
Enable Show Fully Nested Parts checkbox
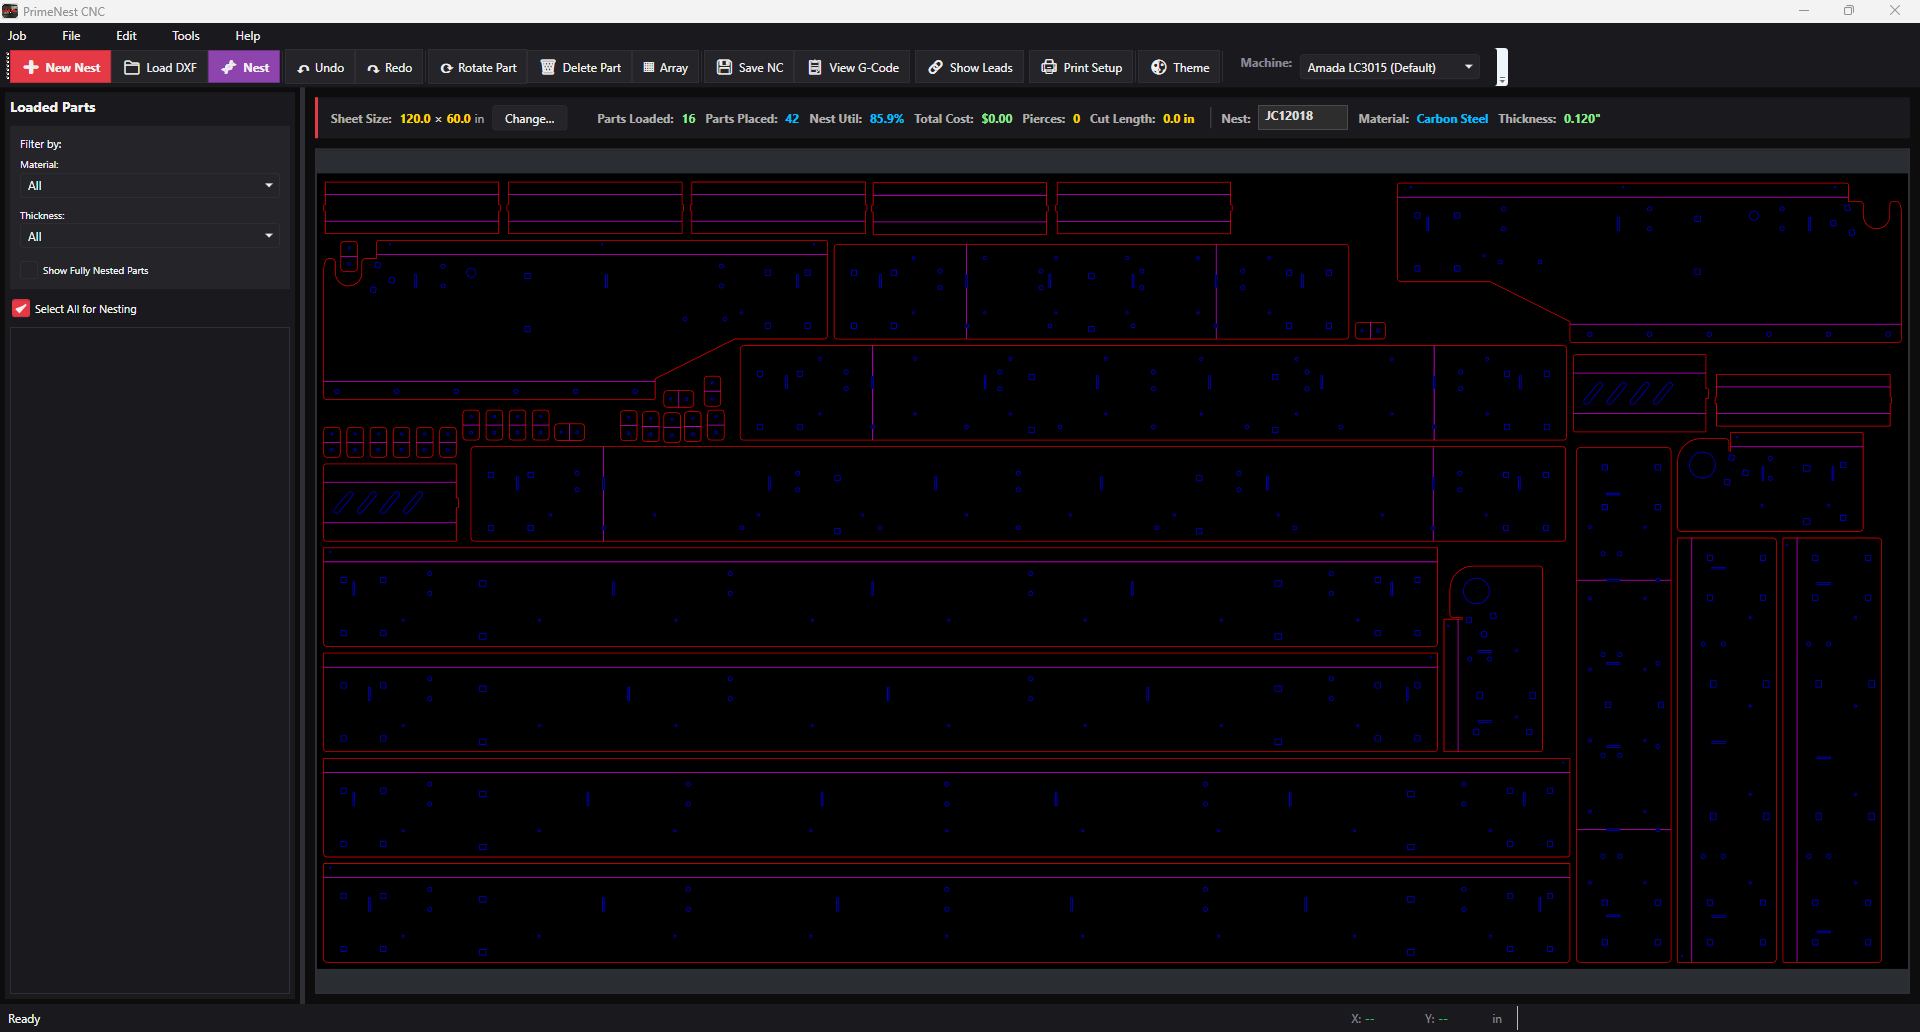[x=28, y=270]
